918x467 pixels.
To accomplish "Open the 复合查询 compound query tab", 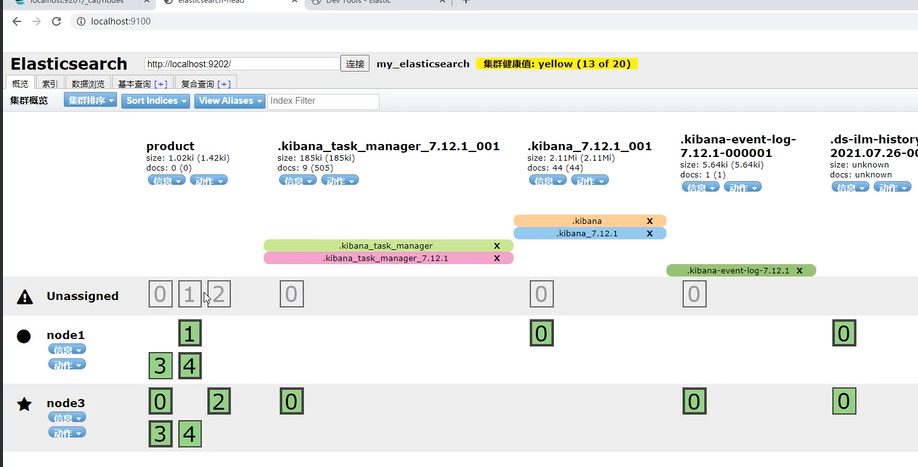I will pyautogui.click(x=205, y=84).
